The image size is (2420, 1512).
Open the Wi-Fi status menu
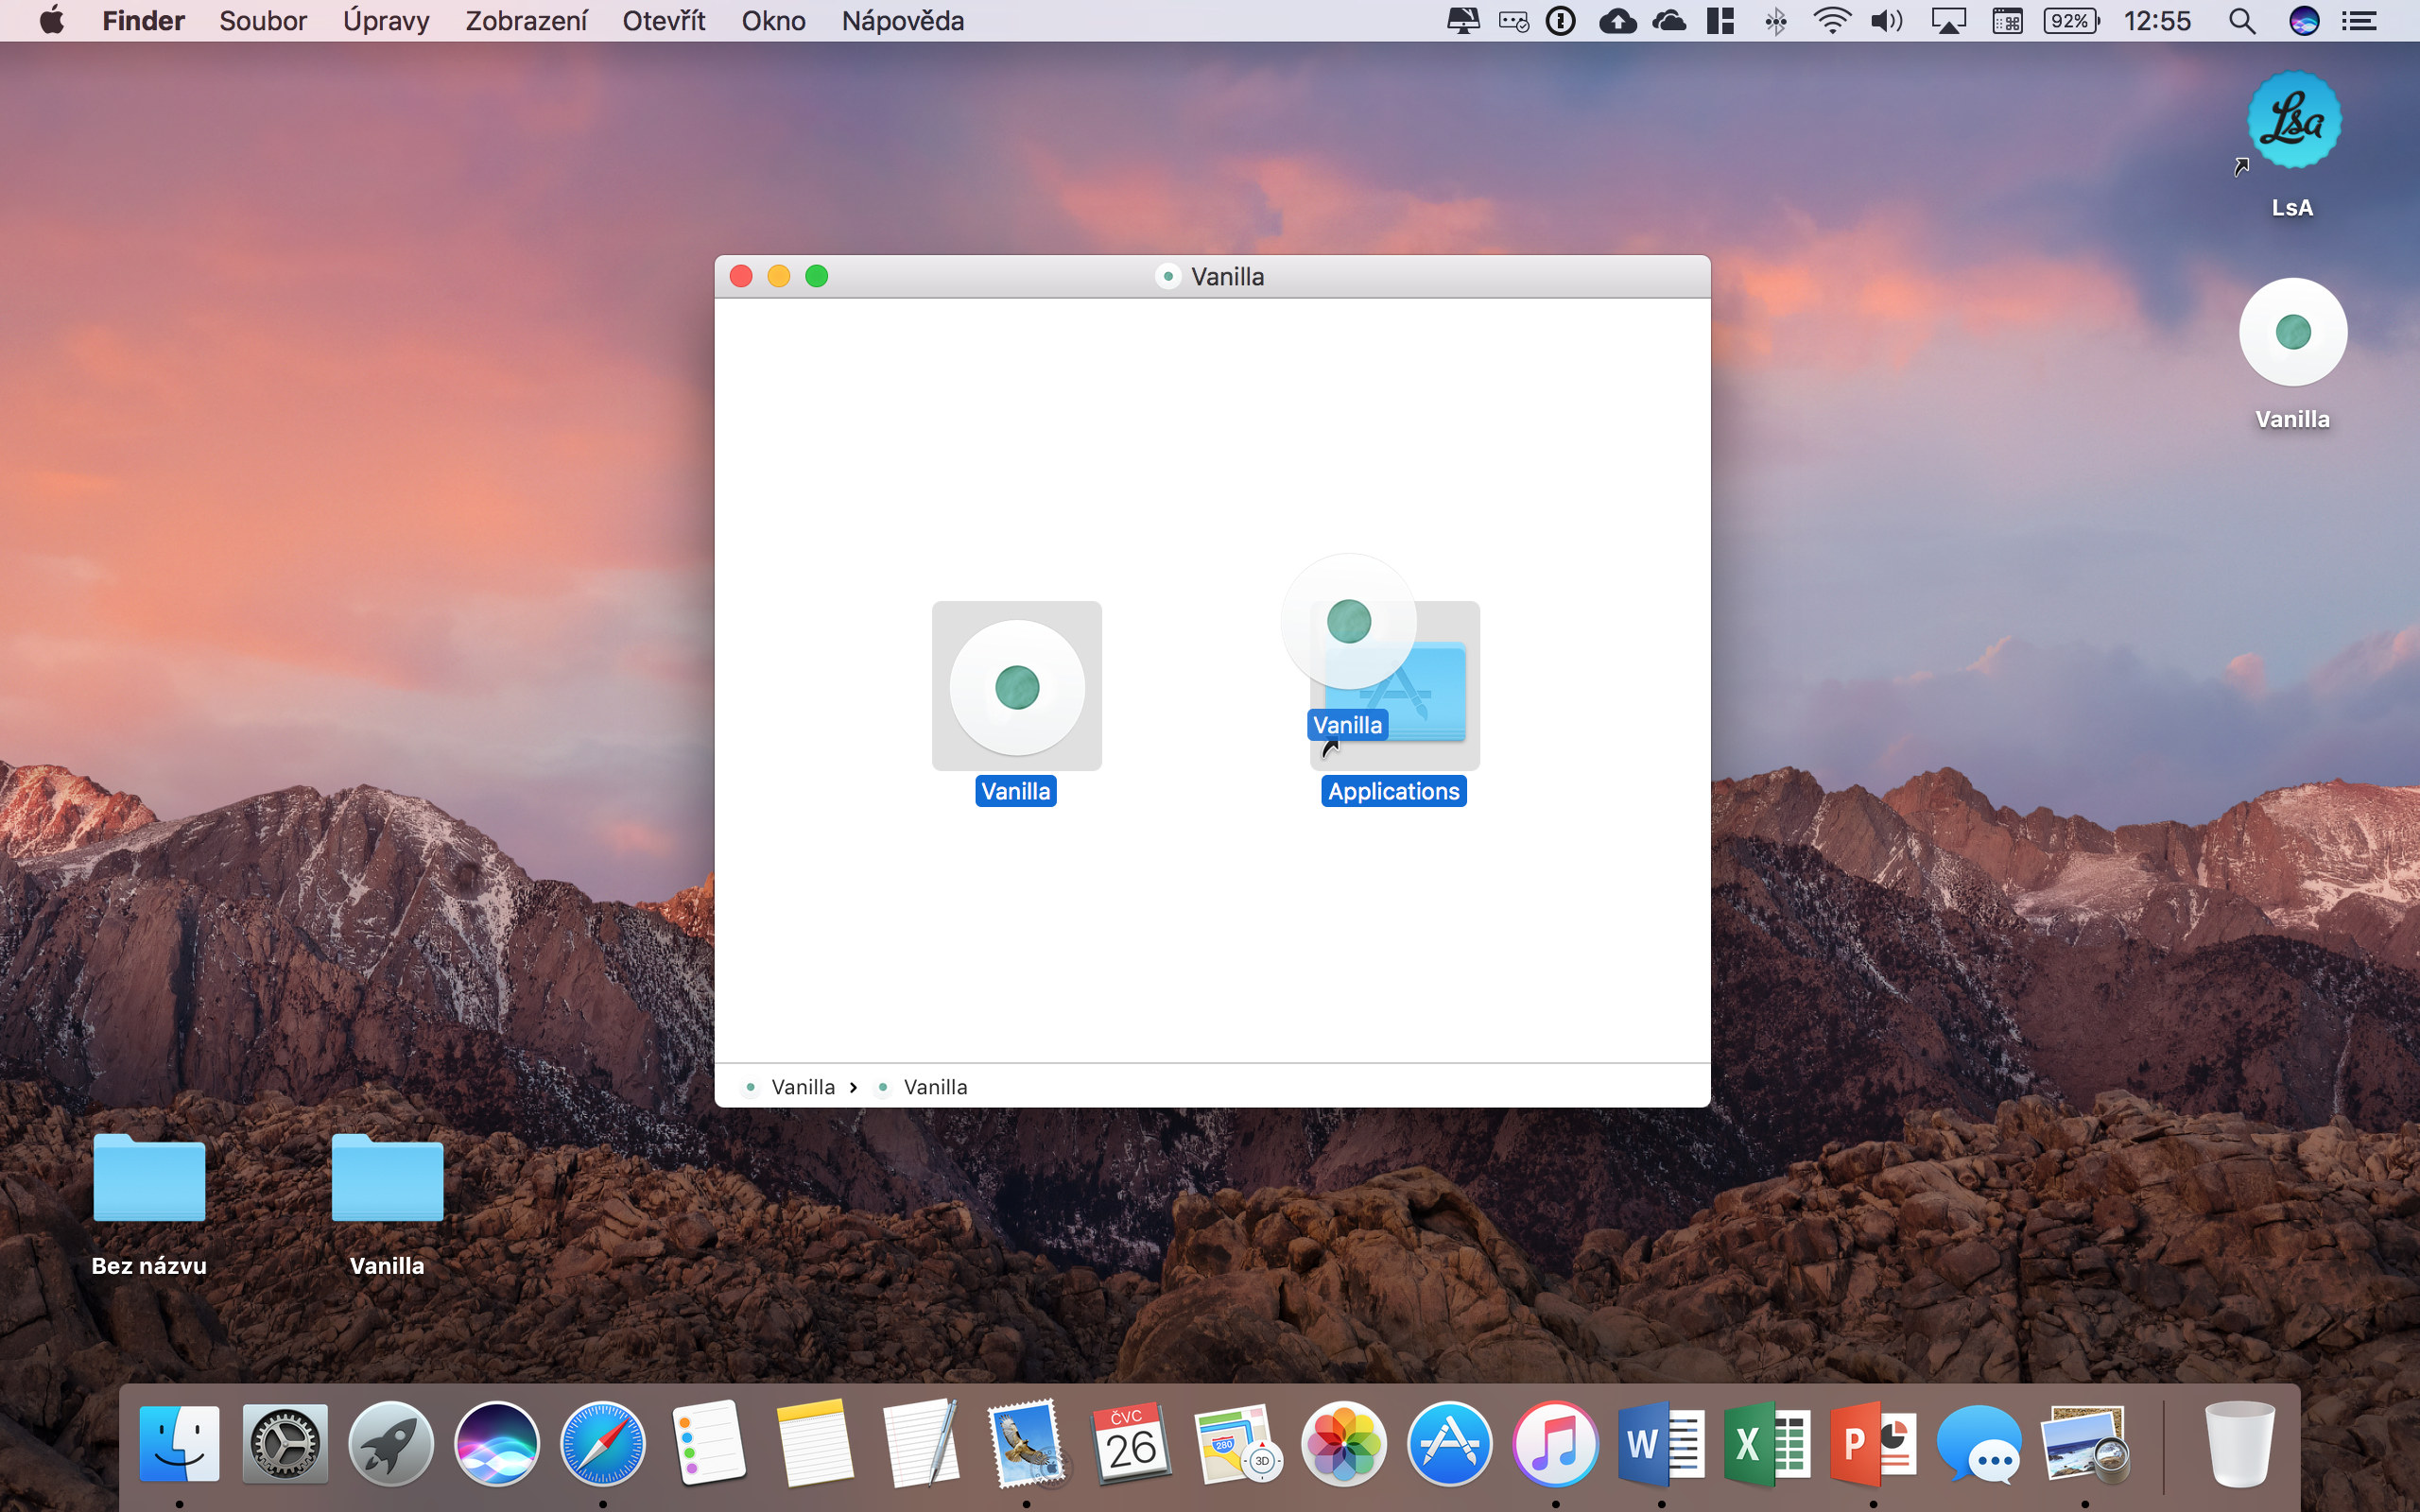1831,21
